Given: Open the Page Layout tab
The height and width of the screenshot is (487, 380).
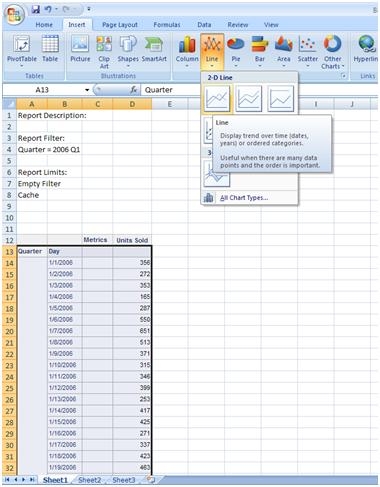Looking at the screenshot, I should pos(120,25).
